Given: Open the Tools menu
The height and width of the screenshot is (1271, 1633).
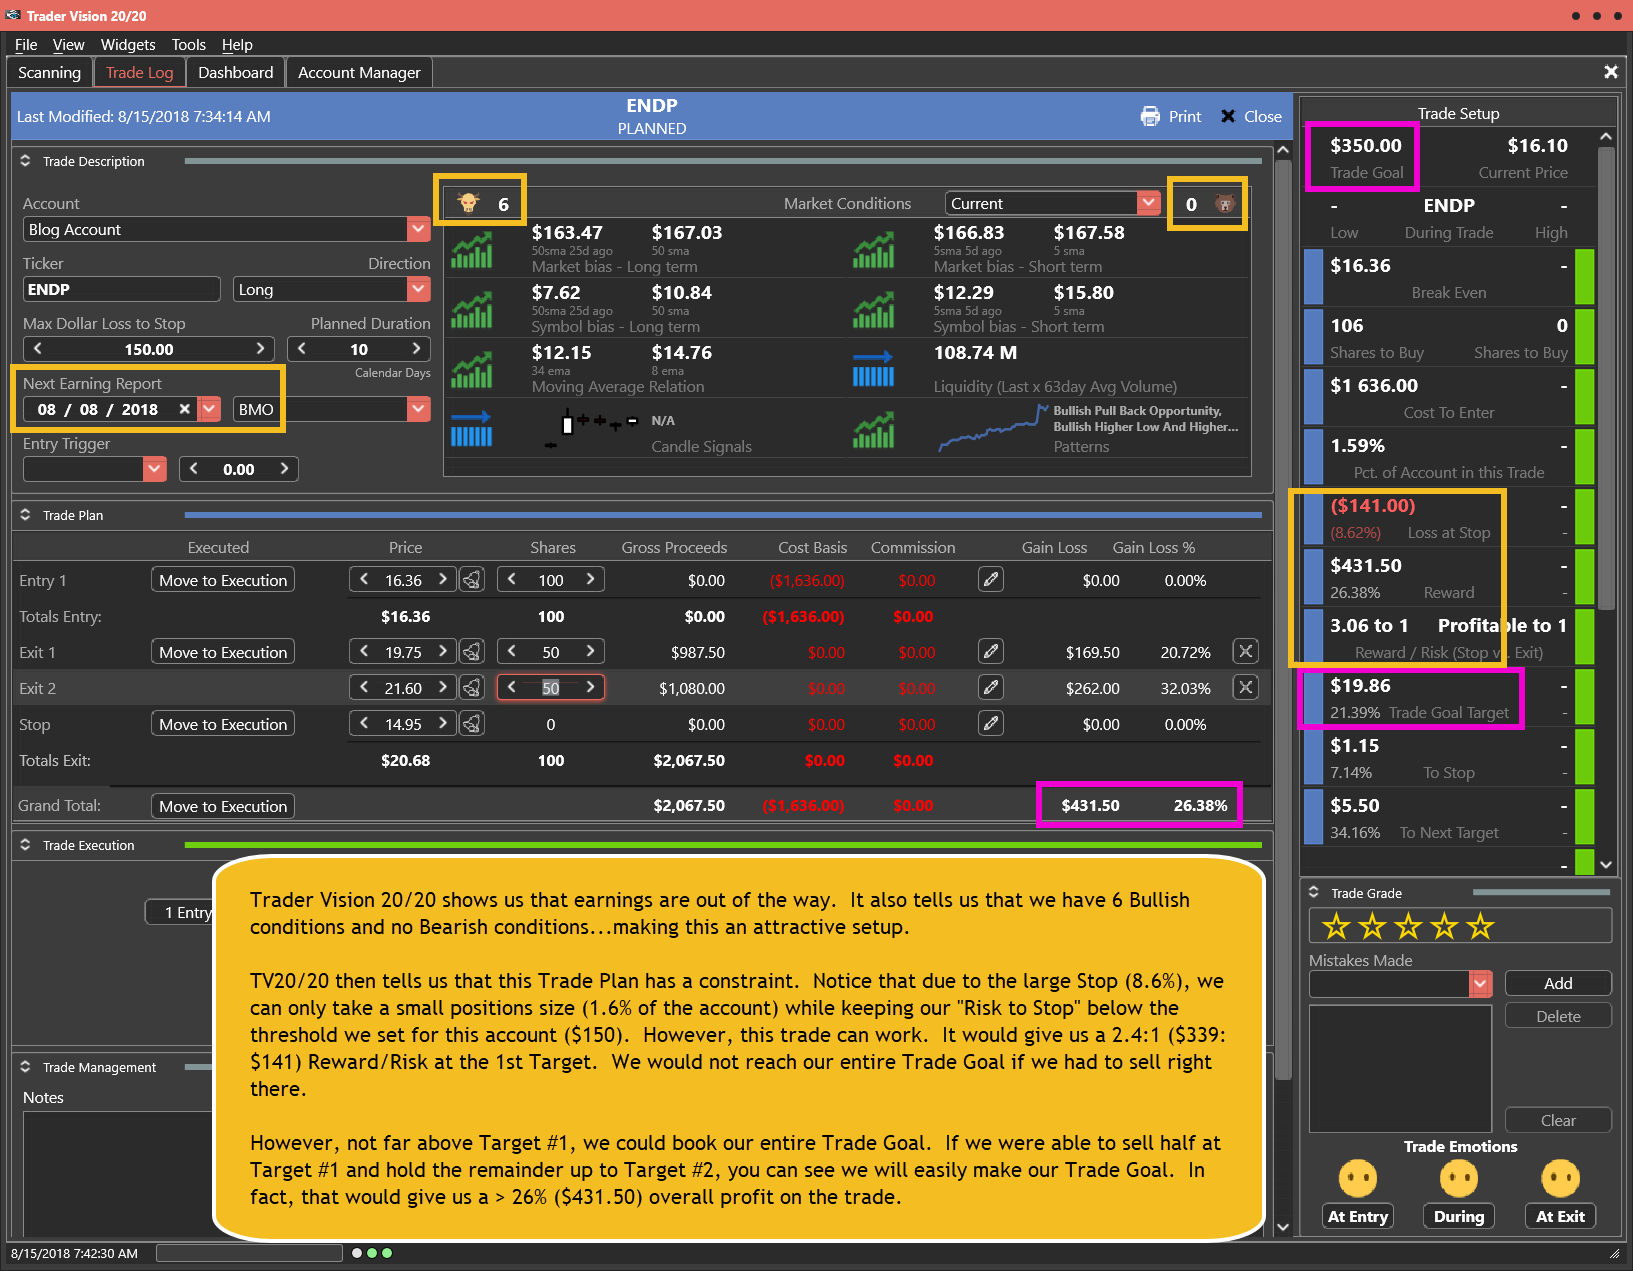Looking at the screenshot, I should pos(188,45).
